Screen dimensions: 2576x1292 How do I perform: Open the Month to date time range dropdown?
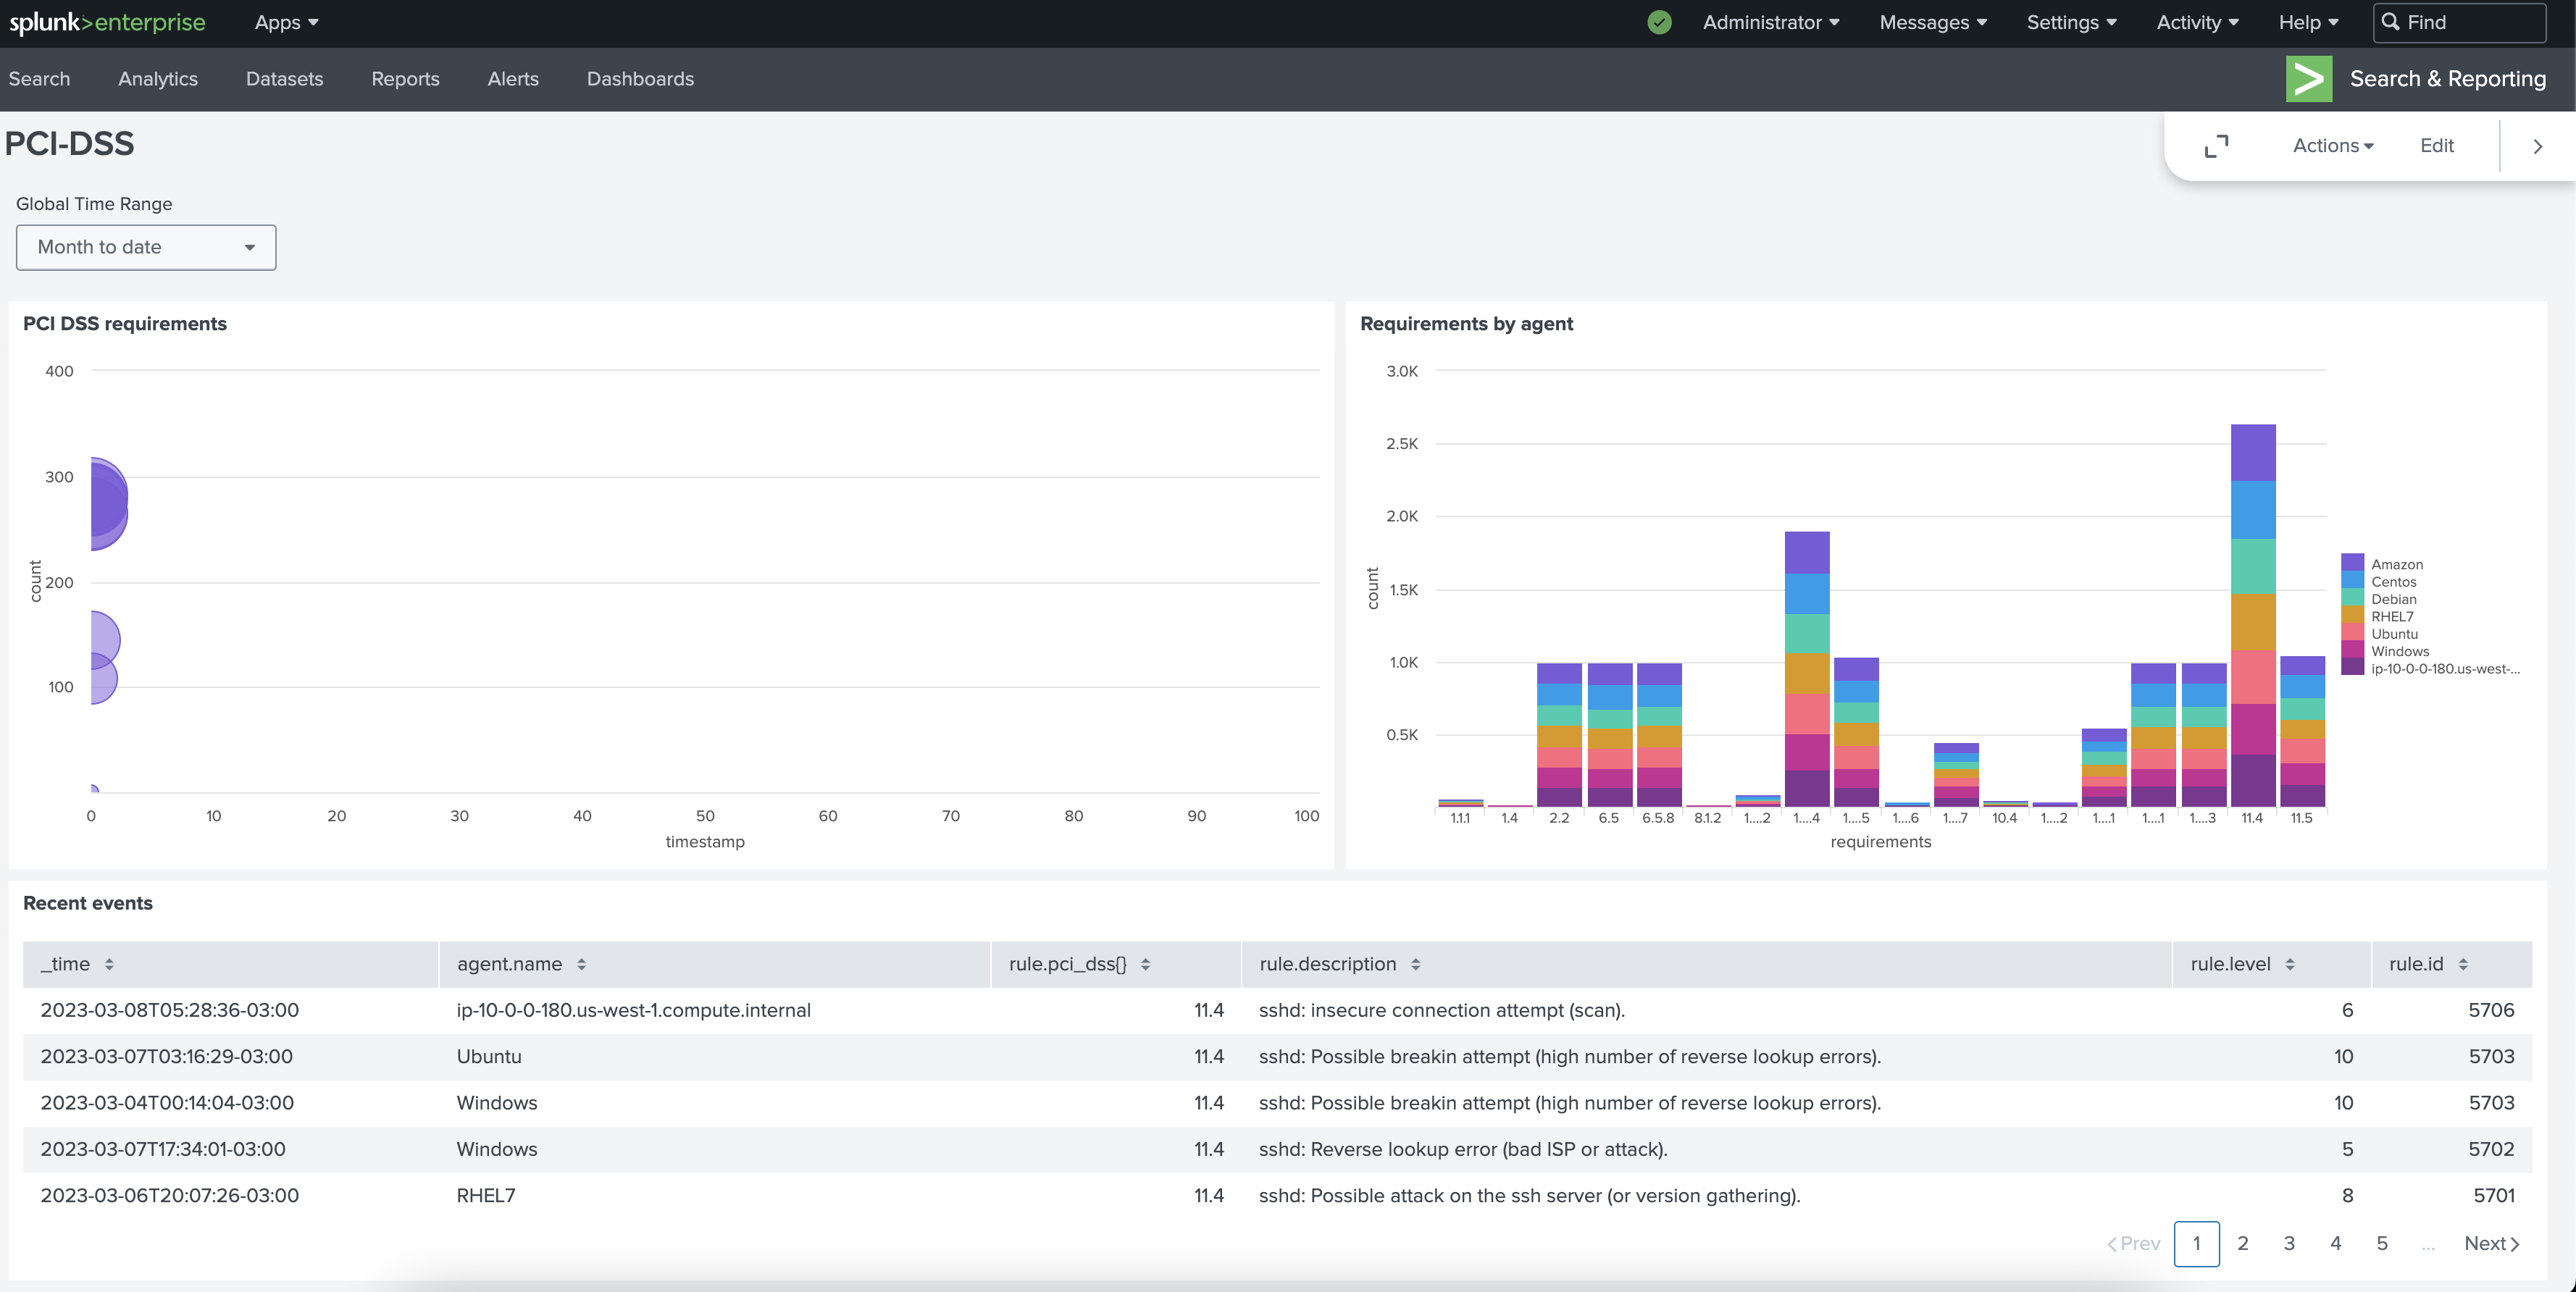146,247
